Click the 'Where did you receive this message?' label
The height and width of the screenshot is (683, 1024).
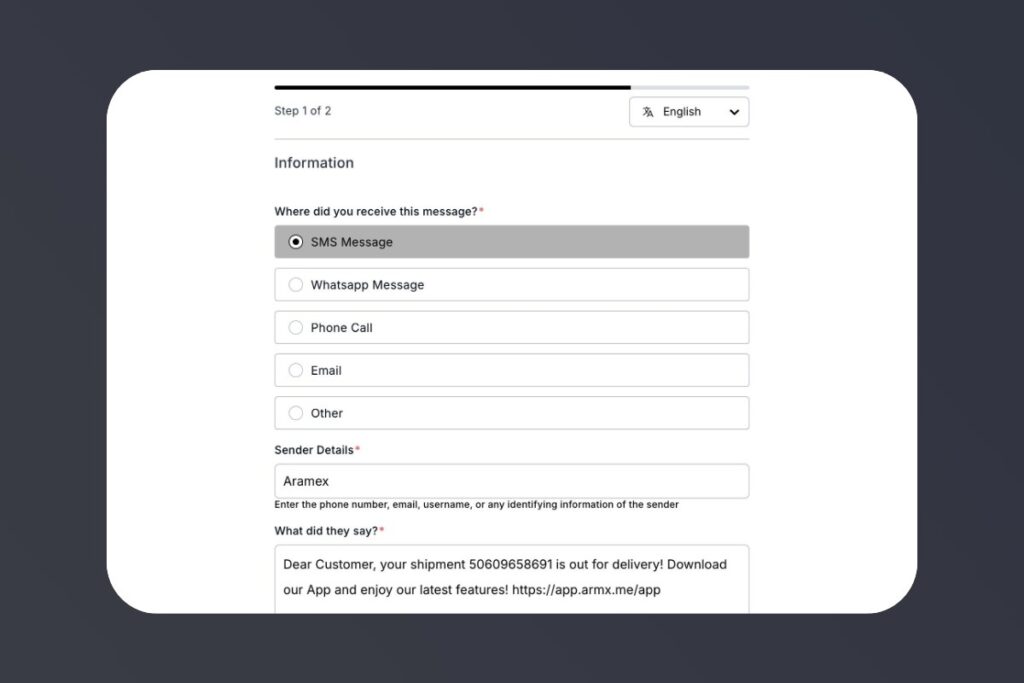(x=376, y=211)
